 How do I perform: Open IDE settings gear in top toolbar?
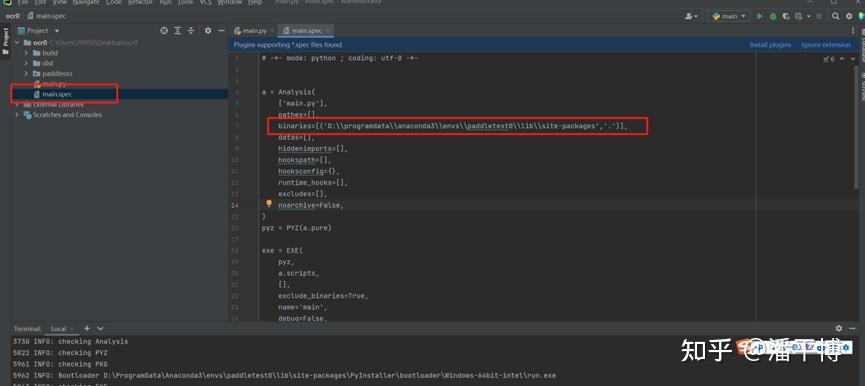pos(849,17)
